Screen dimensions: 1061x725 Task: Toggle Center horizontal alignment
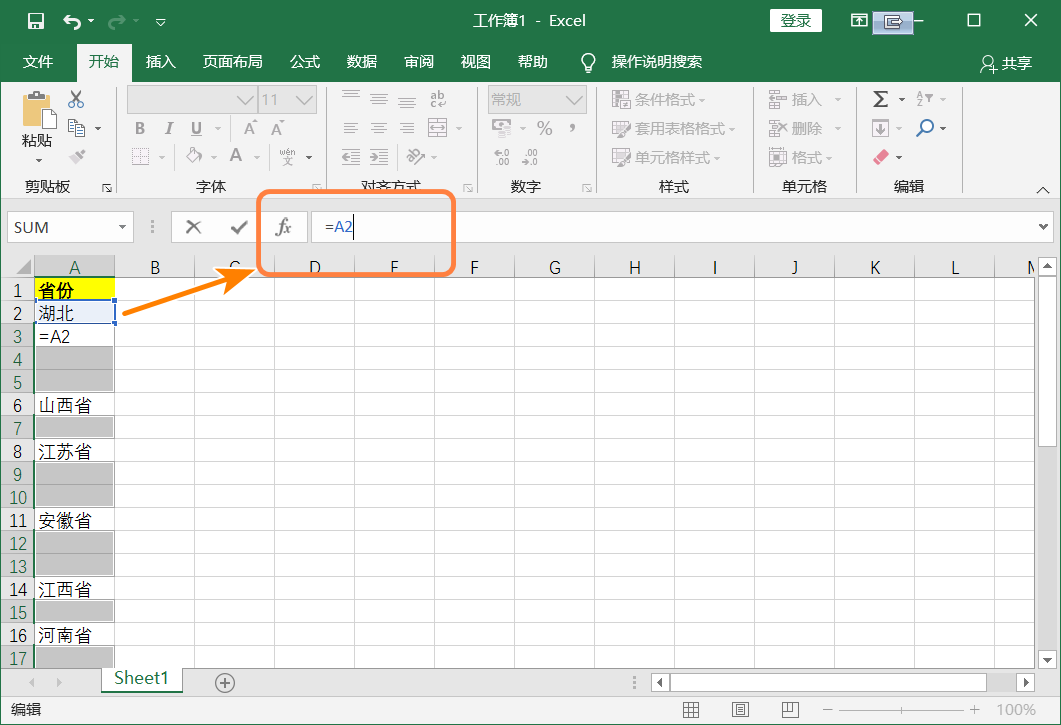379,128
